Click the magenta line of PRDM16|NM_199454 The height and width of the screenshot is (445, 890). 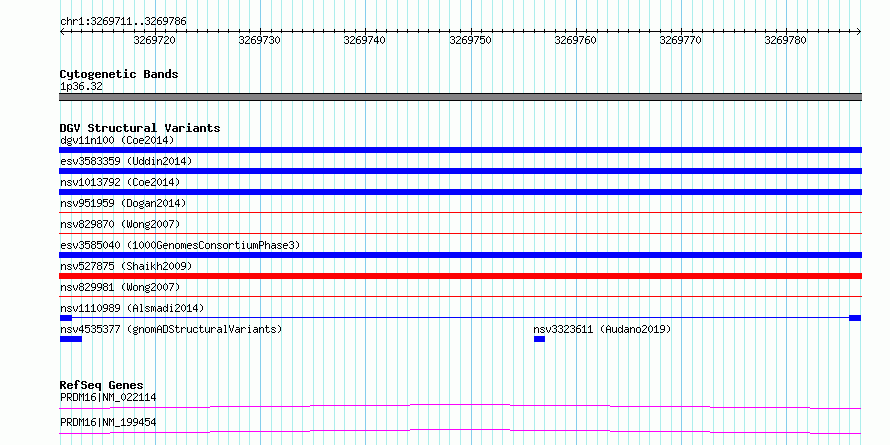(460, 431)
